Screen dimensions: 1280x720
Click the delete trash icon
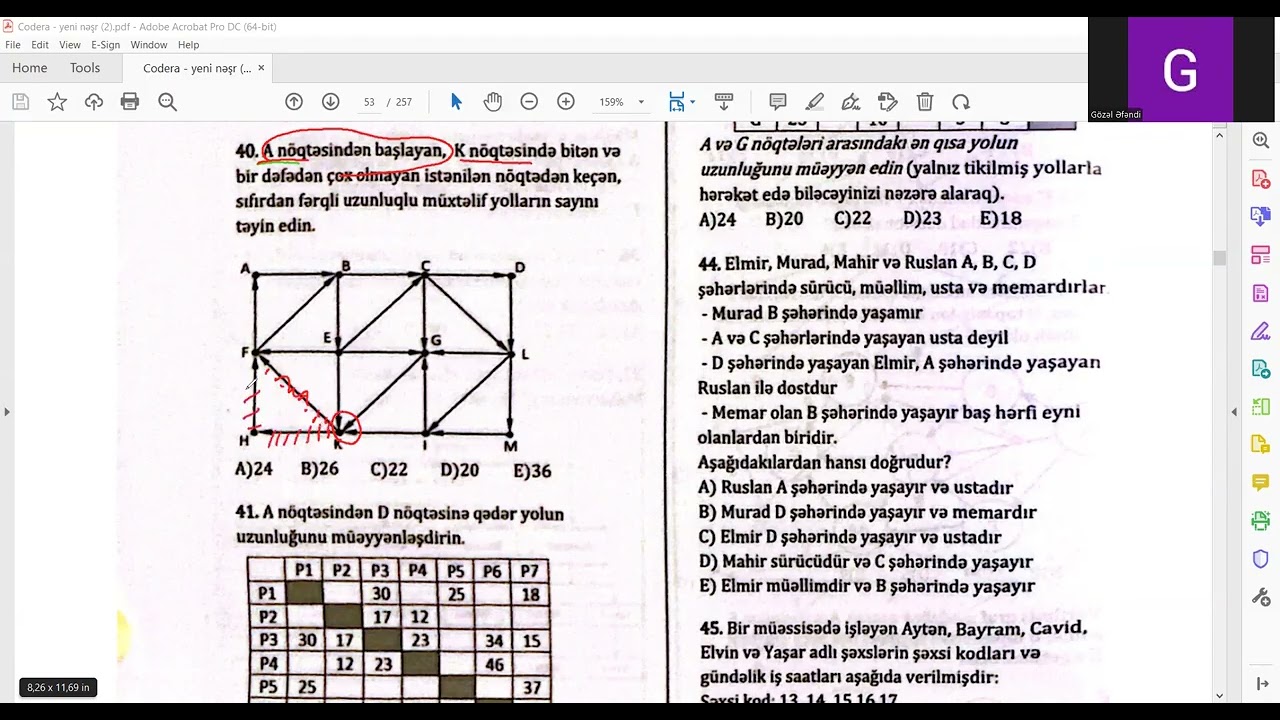[925, 101]
